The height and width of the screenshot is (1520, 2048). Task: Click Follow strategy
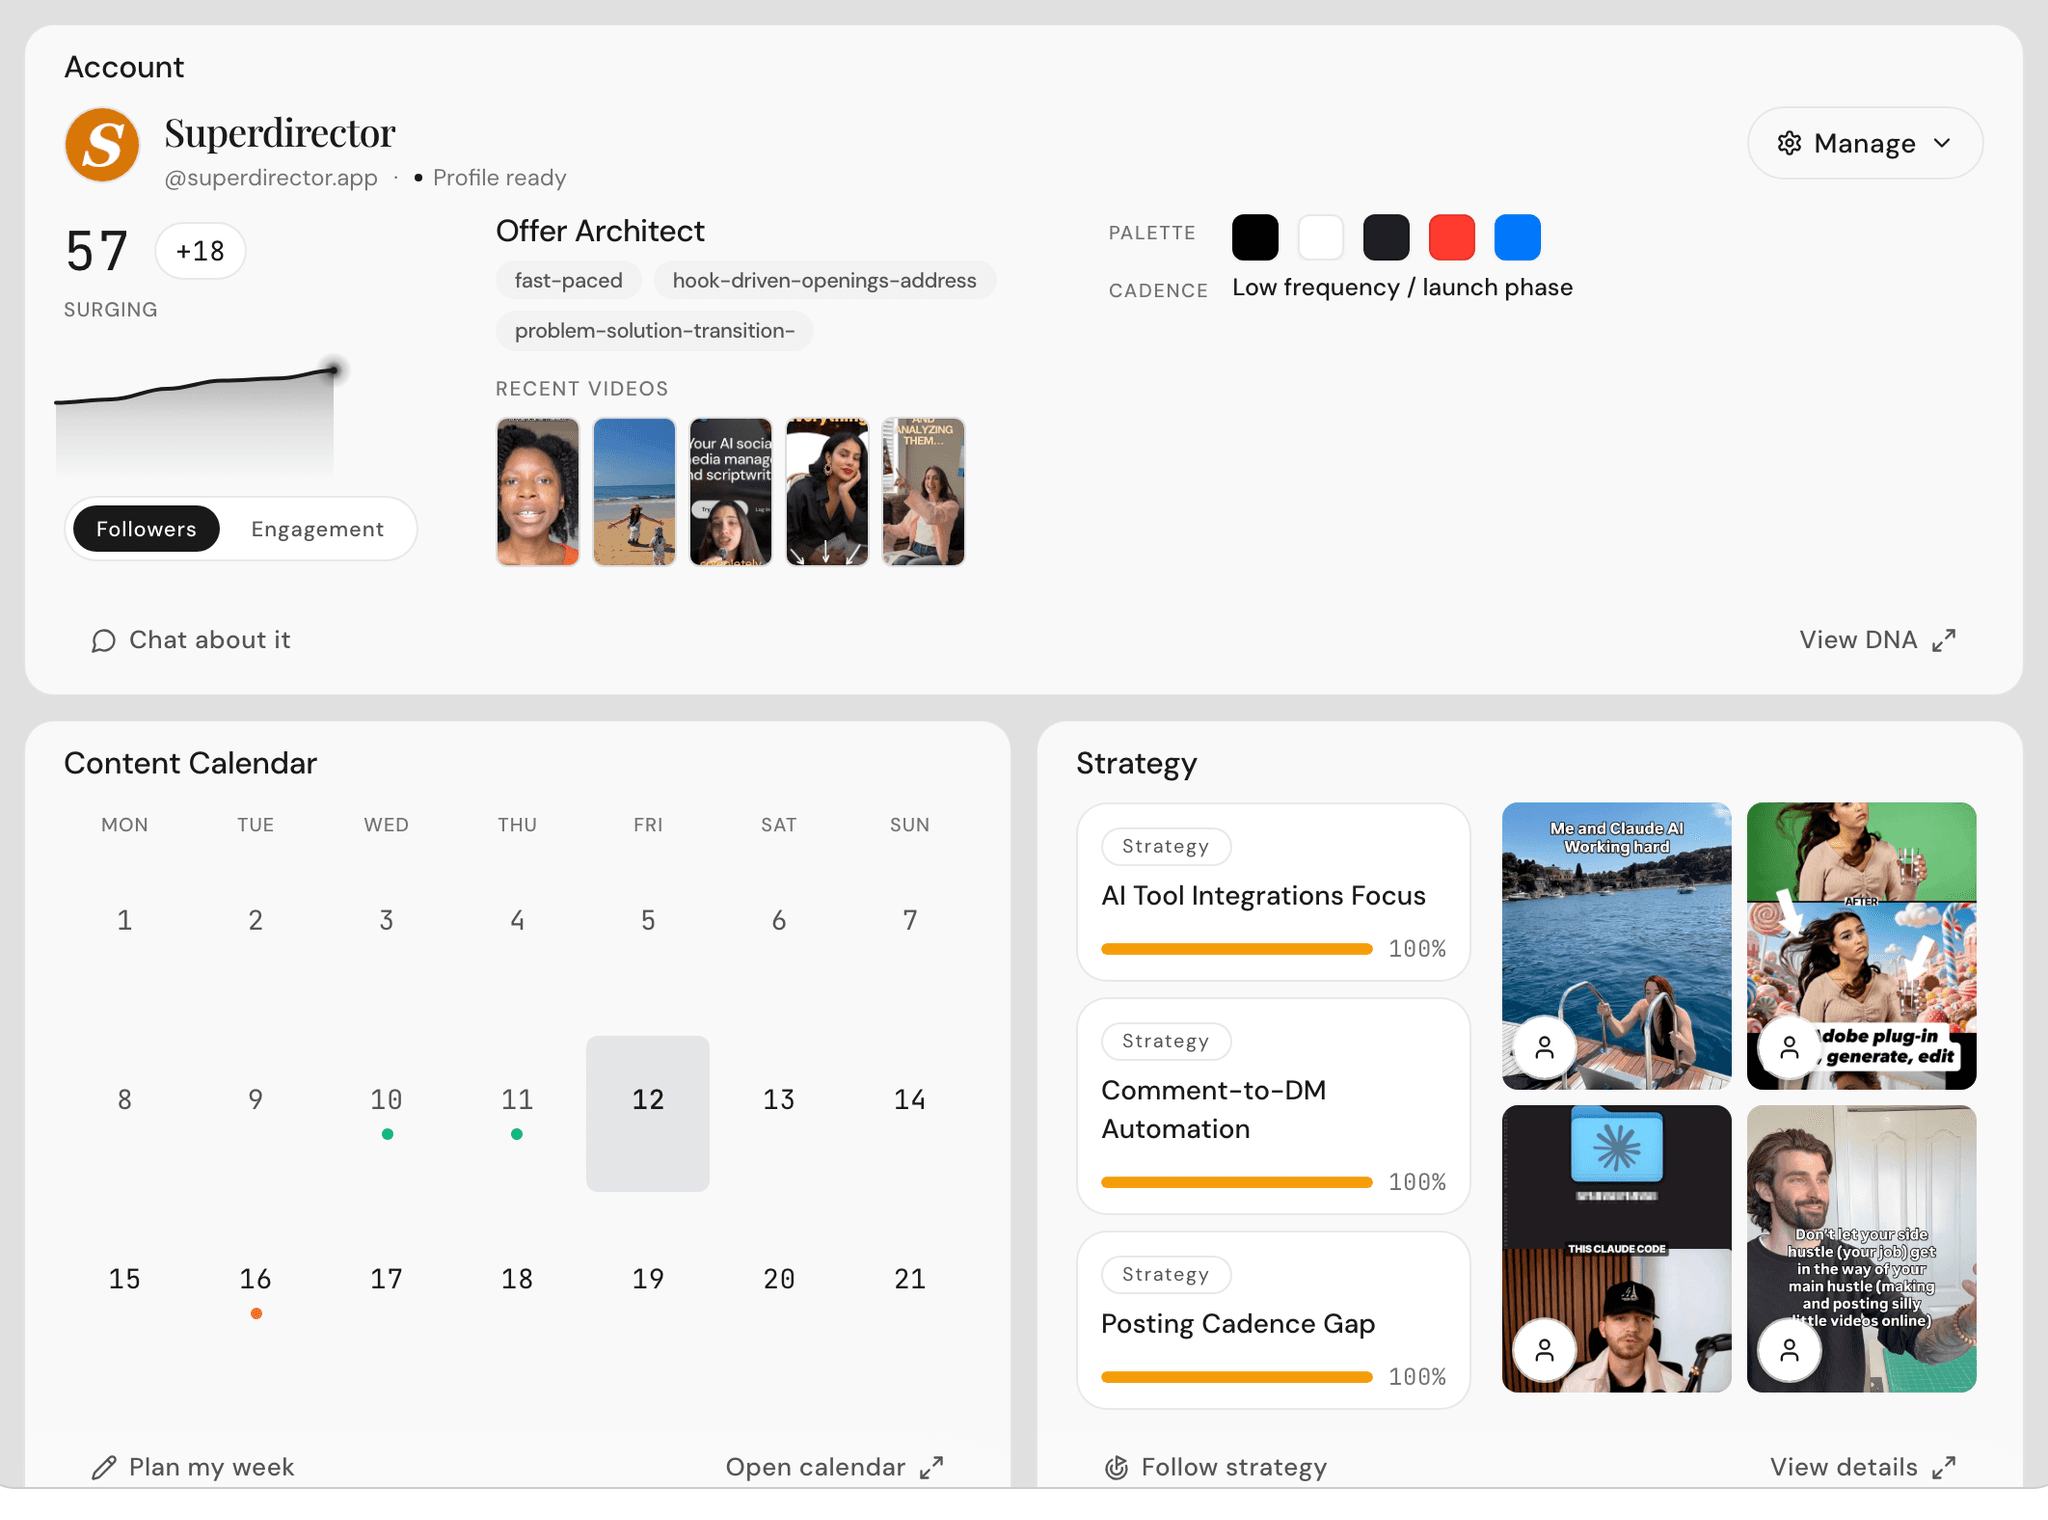click(x=1215, y=1467)
